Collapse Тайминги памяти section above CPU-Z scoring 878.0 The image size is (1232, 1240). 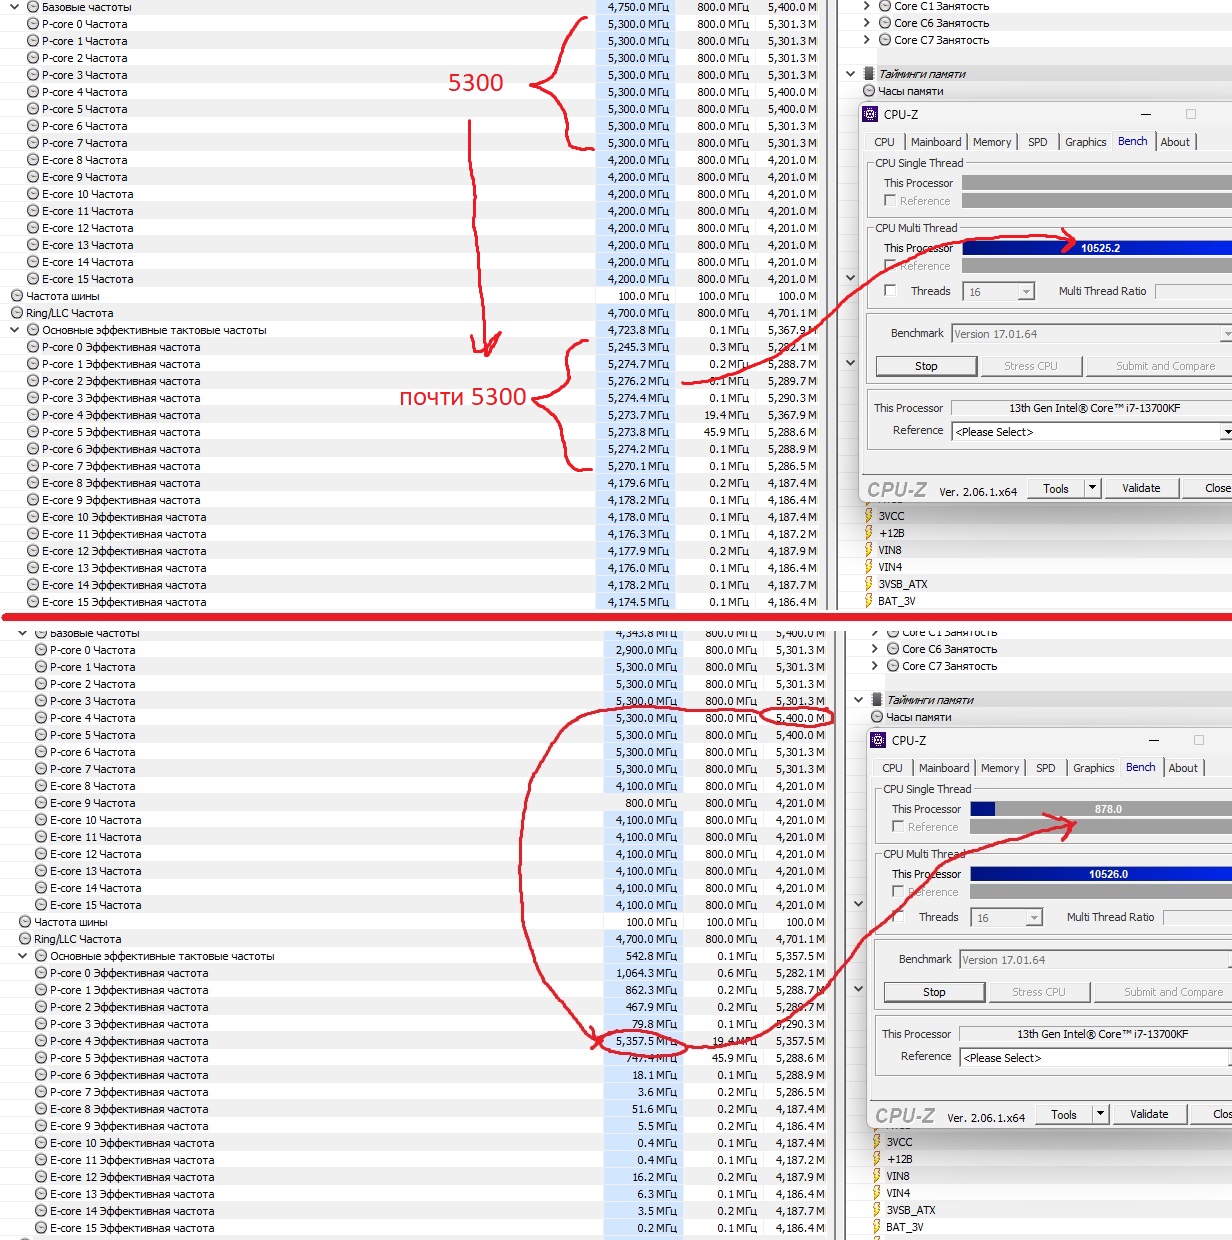[x=859, y=700]
